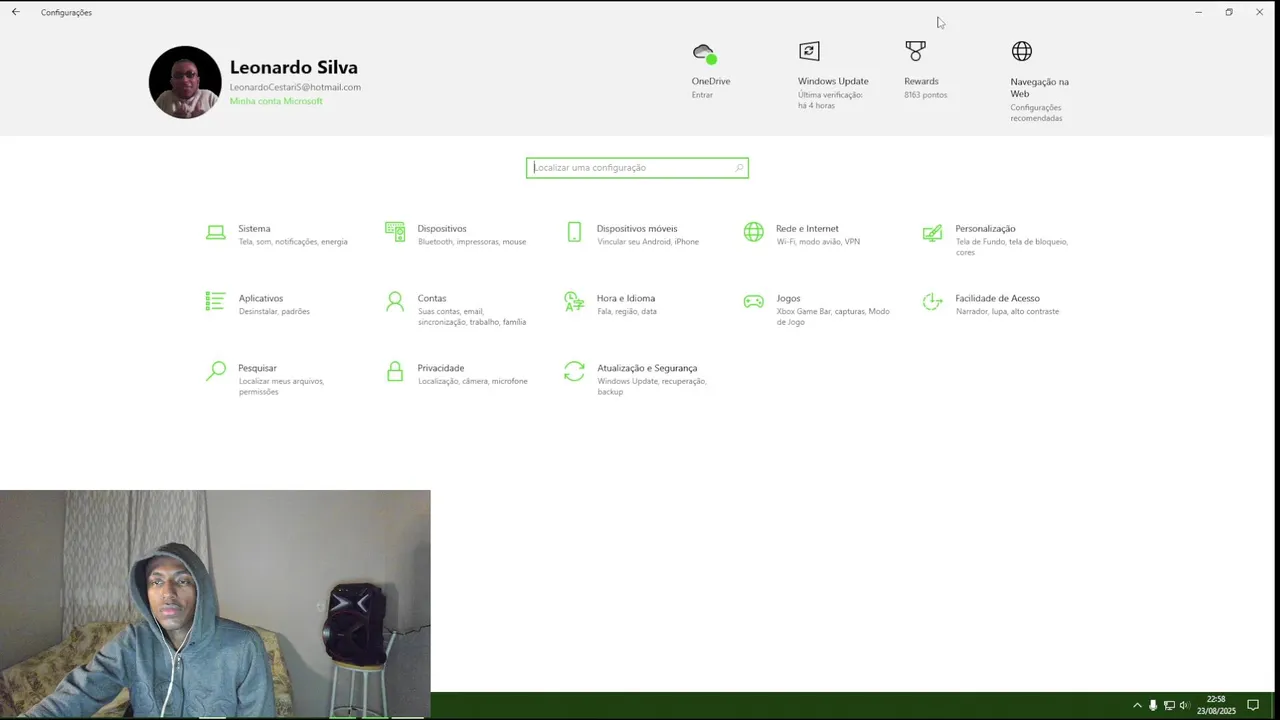
Task: Click the Pesquisar label
Action: click(257, 368)
